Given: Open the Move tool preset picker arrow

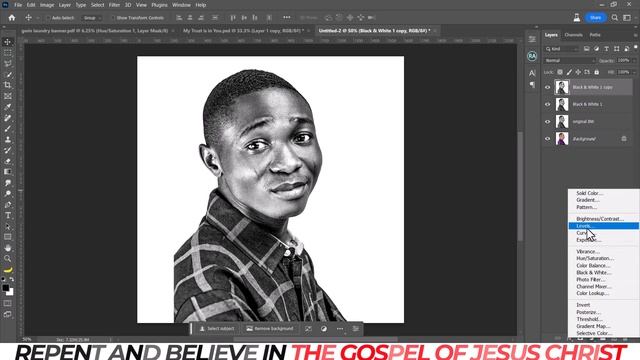Looking at the screenshot, I should pyautogui.click(x=38, y=18).
